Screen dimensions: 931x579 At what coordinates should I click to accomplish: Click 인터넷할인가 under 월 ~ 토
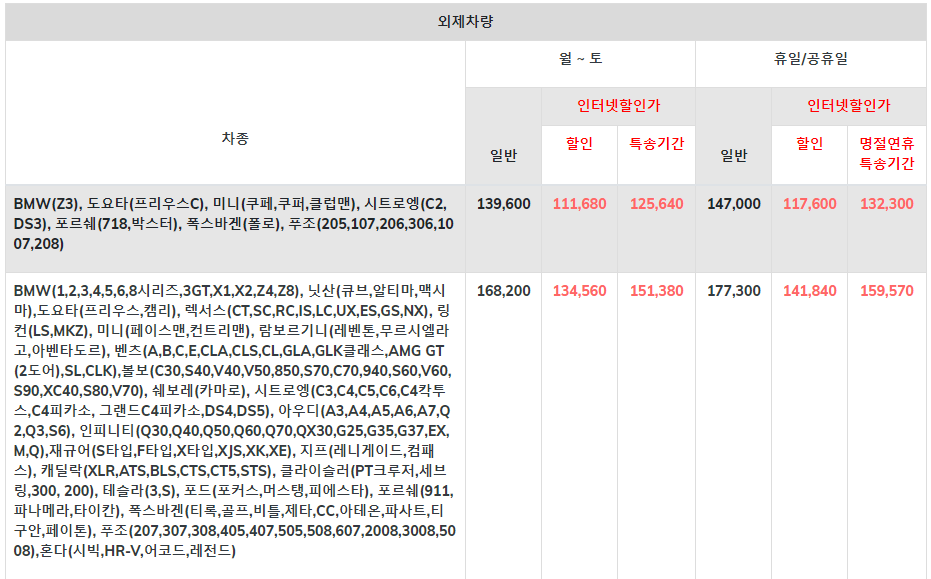pos(618,106)
